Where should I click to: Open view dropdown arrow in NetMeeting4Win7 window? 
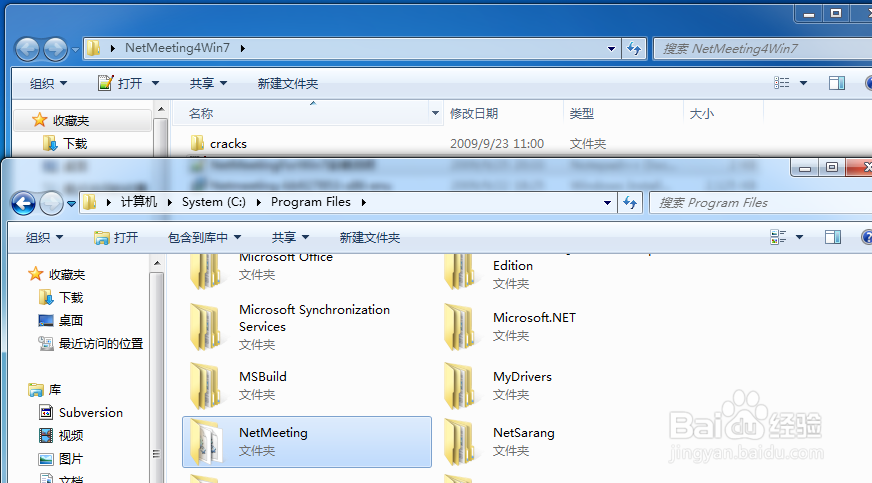click(804, 83)
